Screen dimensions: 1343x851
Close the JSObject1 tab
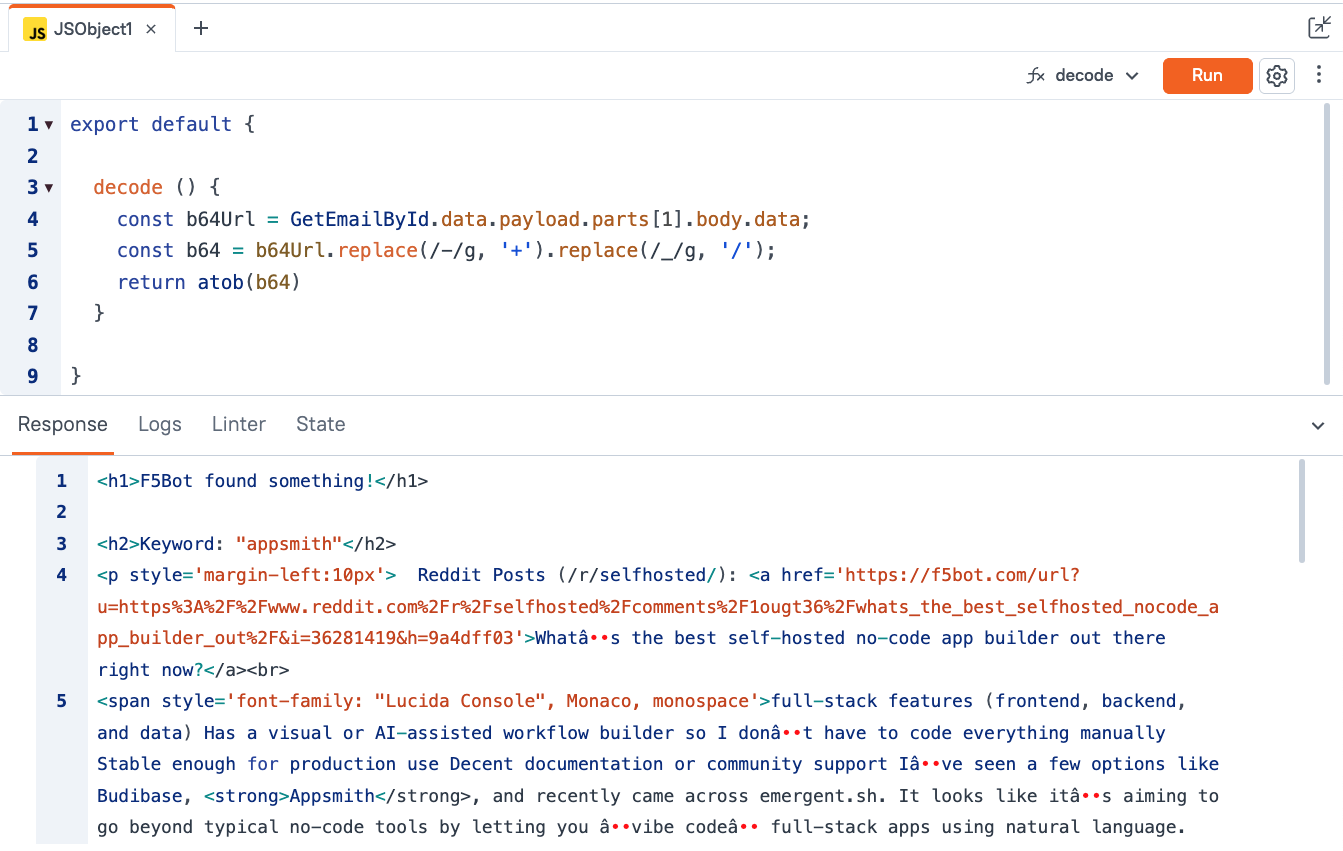[x=151, y=29]
